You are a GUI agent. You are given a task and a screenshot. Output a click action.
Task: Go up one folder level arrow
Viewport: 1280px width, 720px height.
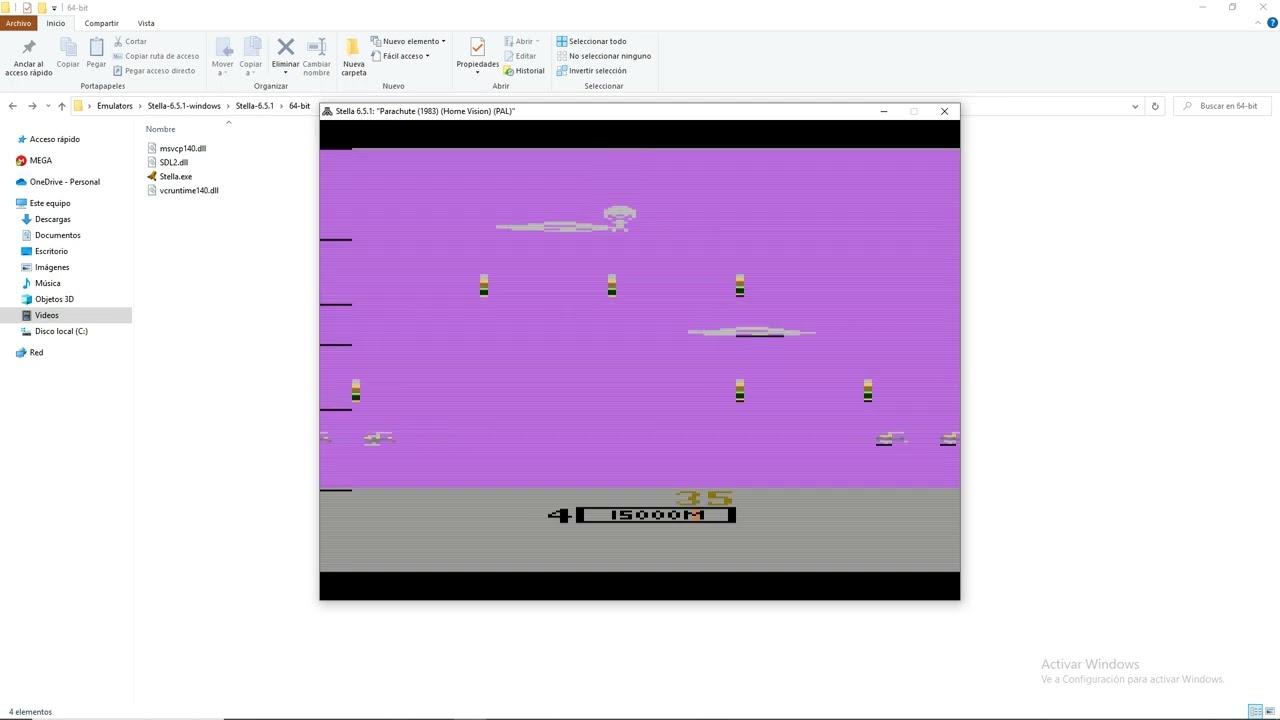[61, 106]
